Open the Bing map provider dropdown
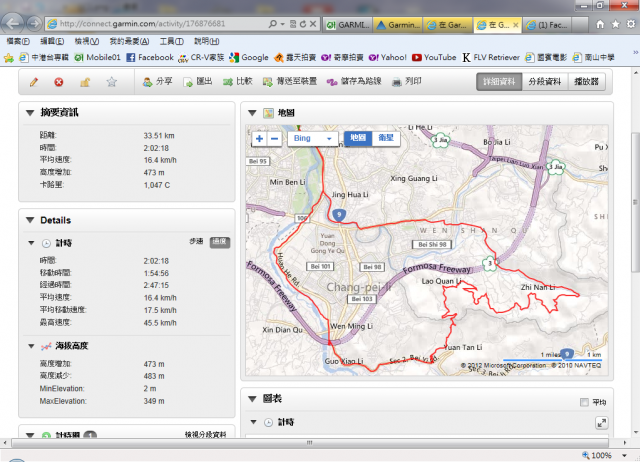The height and width of the screenshot is (462, 640). pyautogui.click(x=313, y=139)
